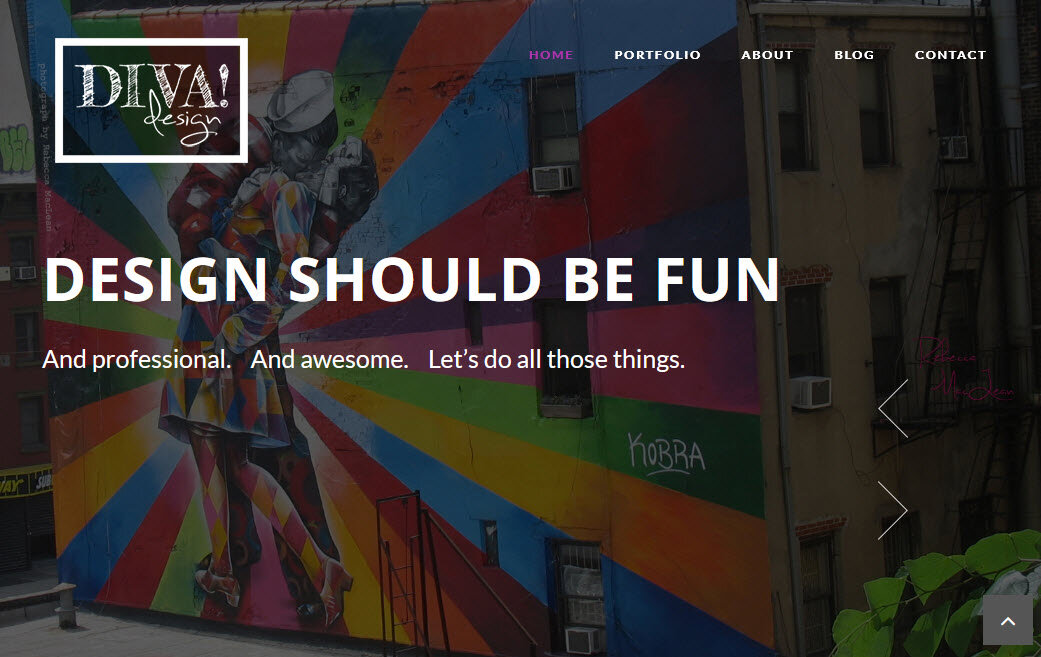Click the 'And professional.' subtitle text

[137, 360]
